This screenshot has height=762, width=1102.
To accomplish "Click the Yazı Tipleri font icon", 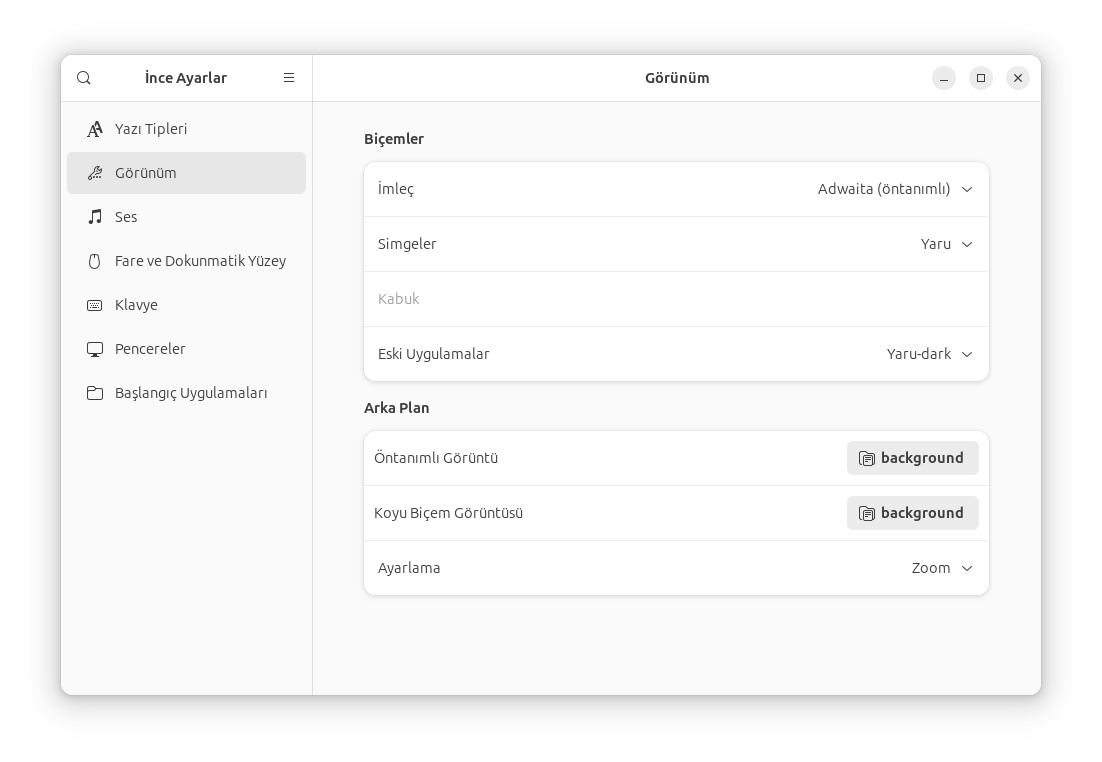I will tap(95, 129).
